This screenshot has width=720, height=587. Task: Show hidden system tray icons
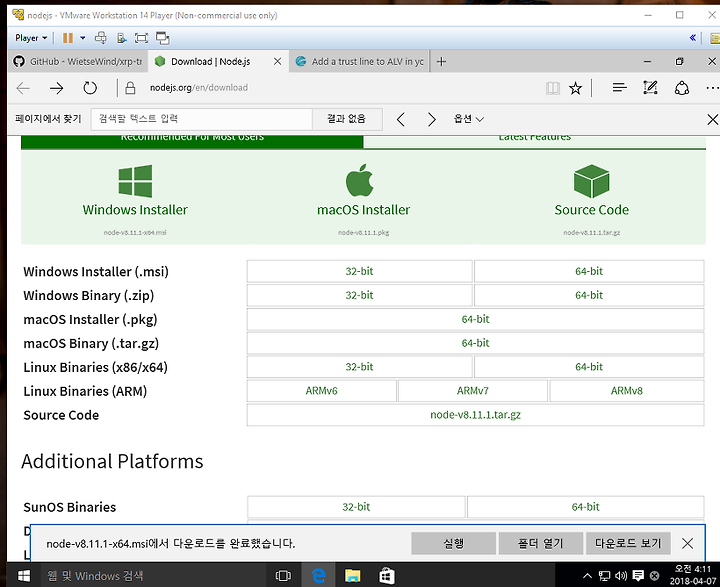(587, 576)
